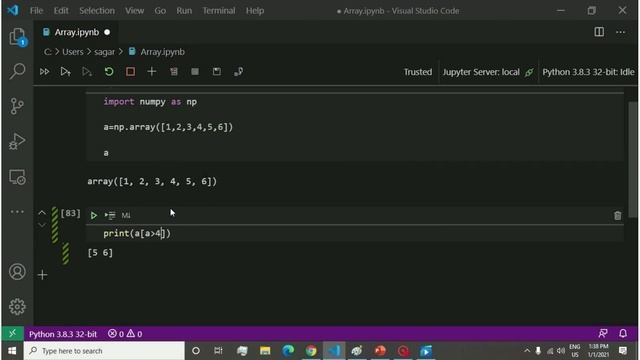The image size is (640, 360).
Task: Change cell 83 to markdown
Action: coord(126,215)
